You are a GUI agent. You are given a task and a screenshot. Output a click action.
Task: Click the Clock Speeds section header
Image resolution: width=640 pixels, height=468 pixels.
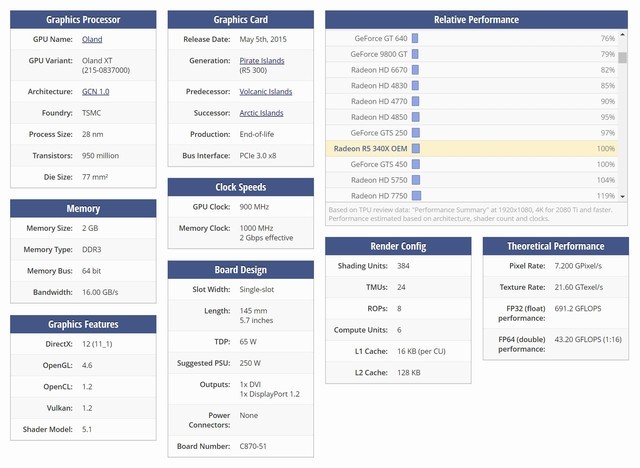click(x=241, y=187)
